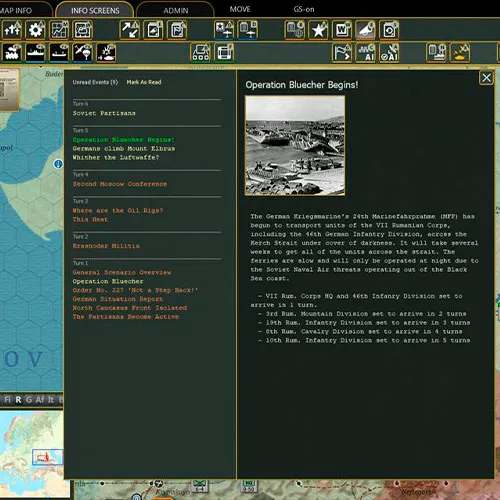Open the production chart graph icon
Viewport: 500px width, 500px height.
point(59,30)
